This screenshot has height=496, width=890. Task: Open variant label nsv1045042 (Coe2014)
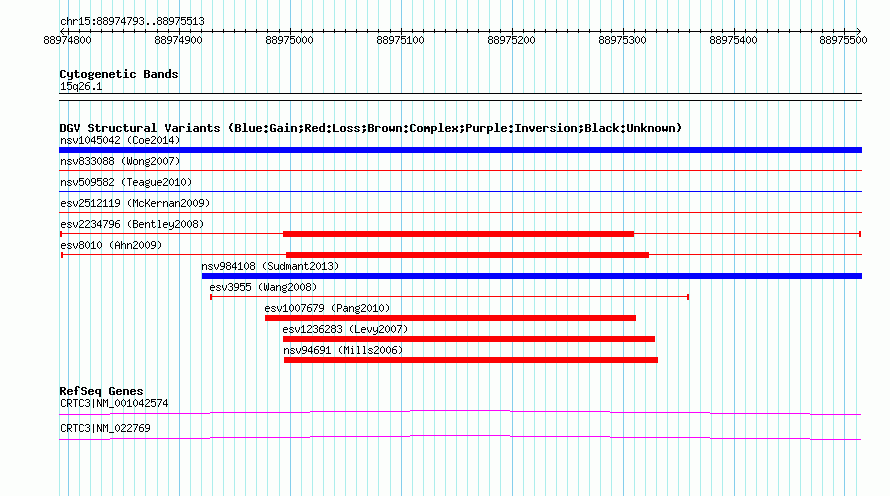[x=120, y=140]
